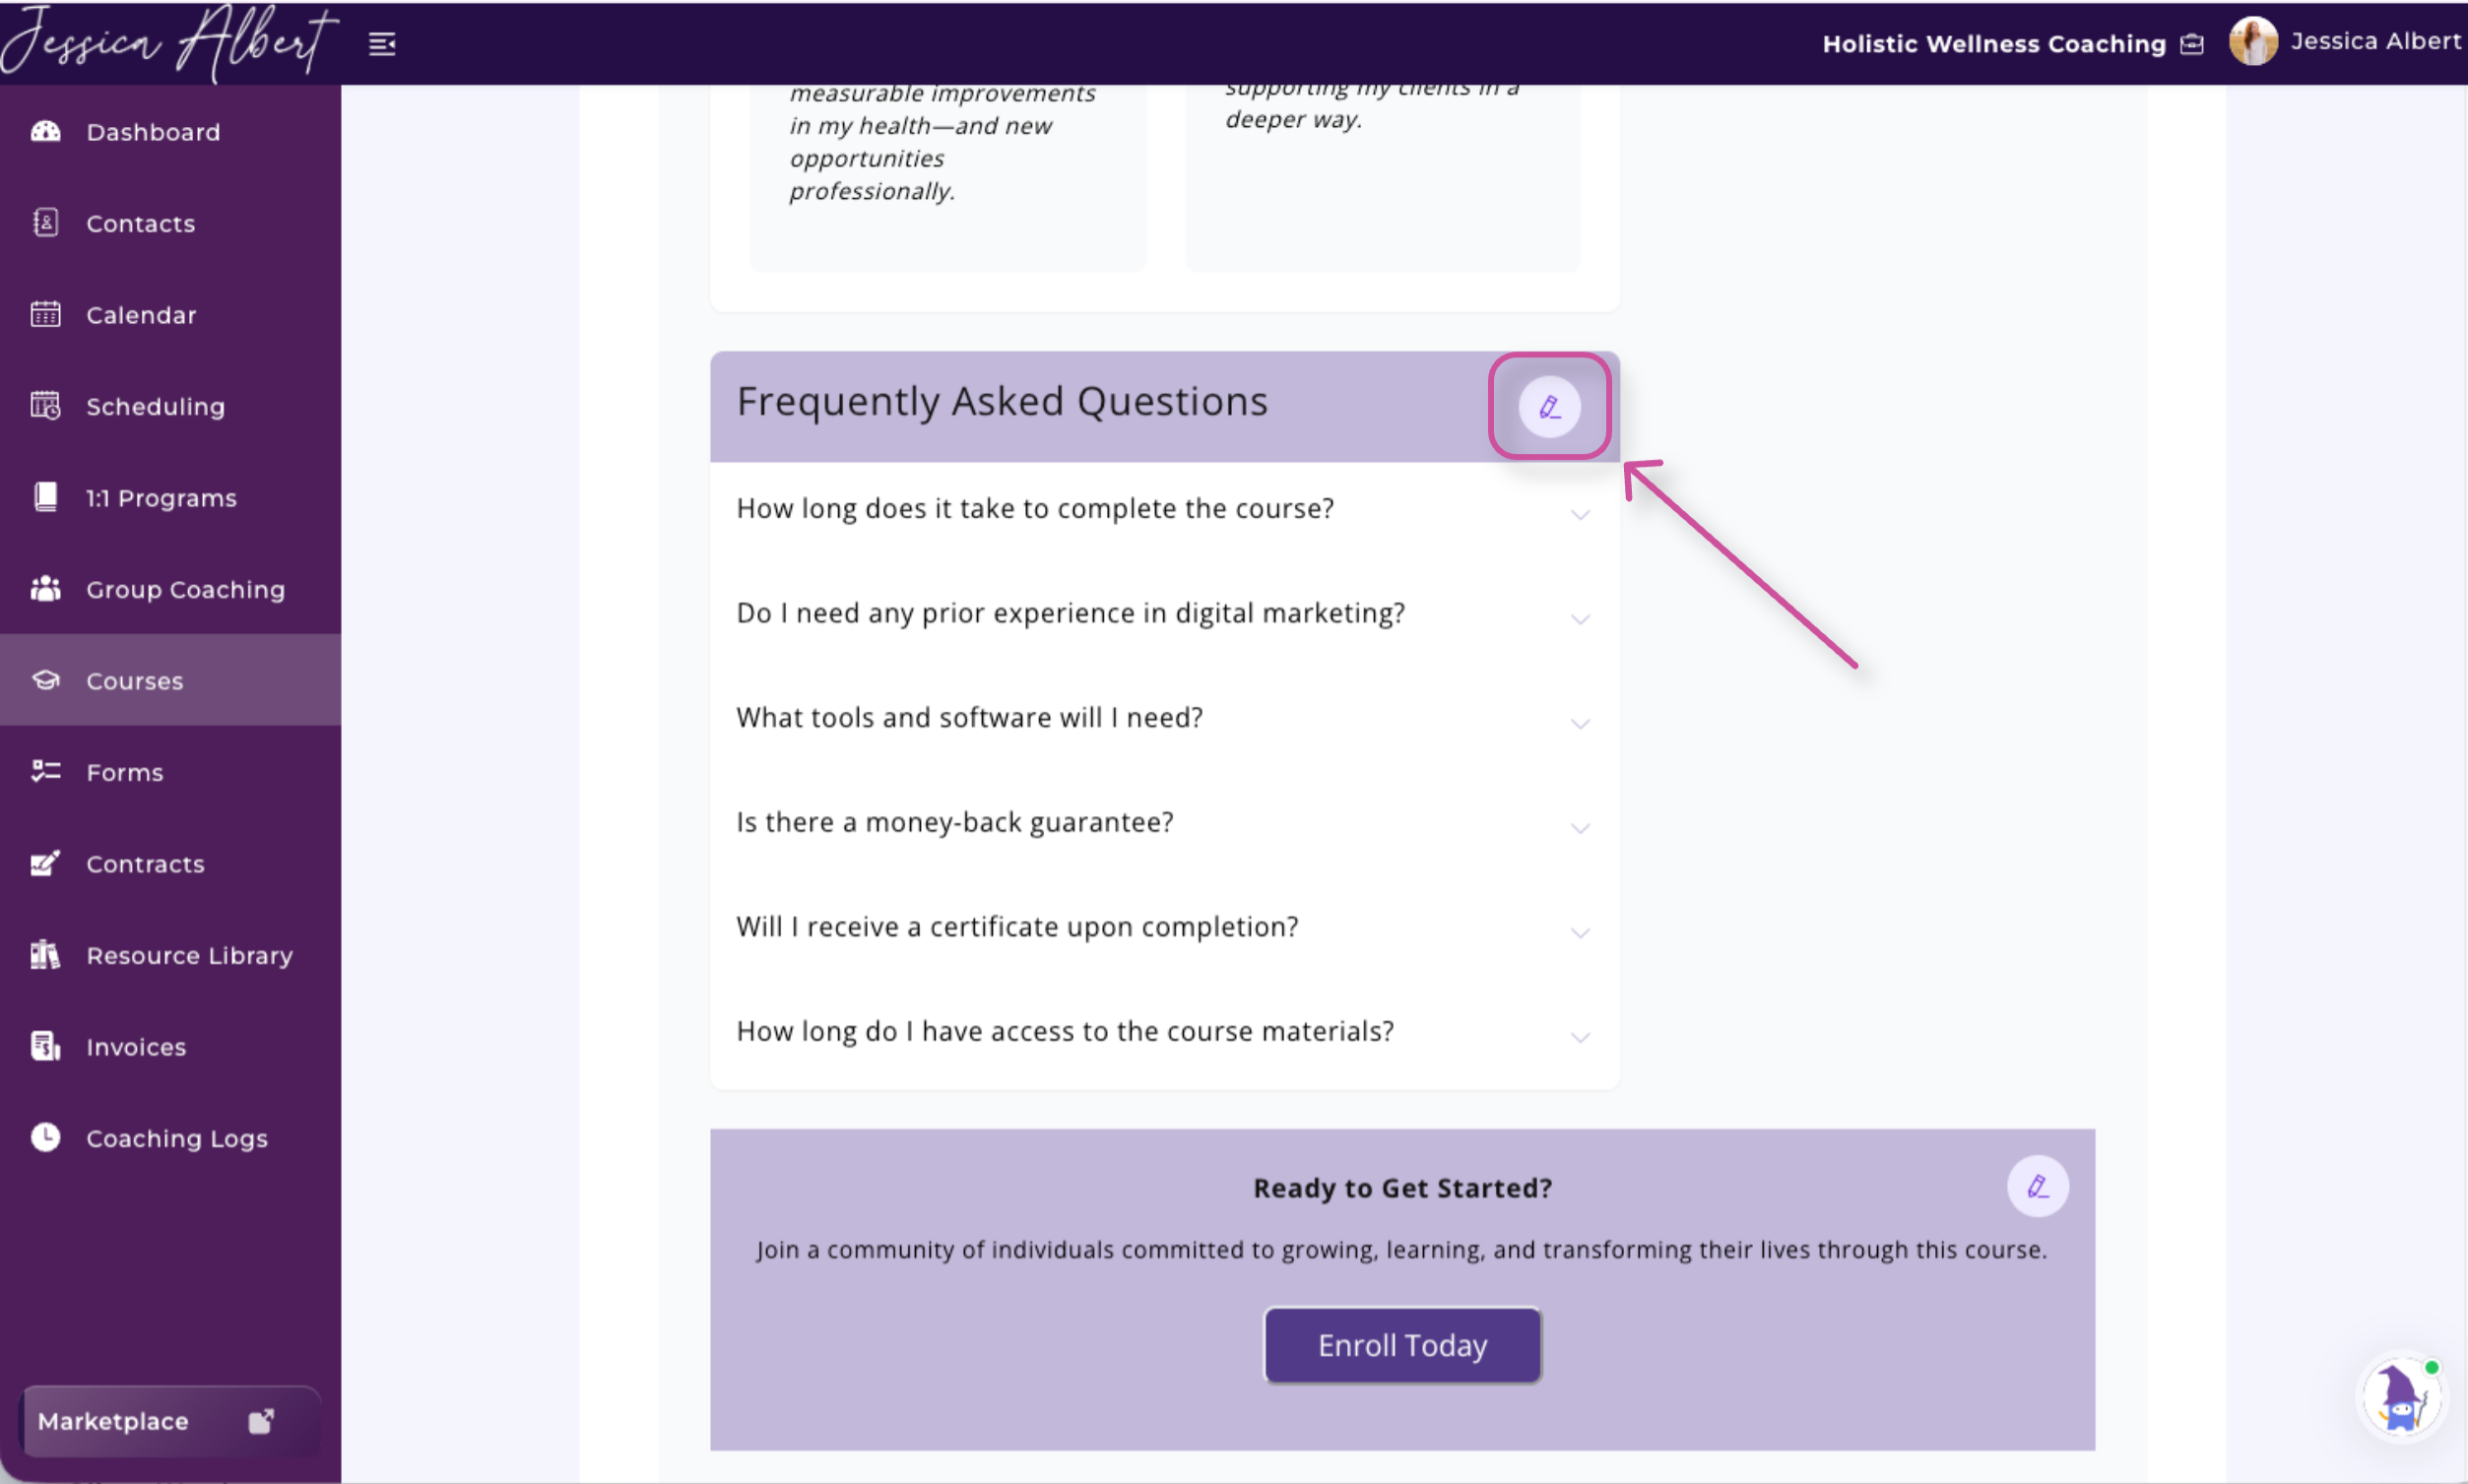Click the Marketplace external link icon

[261, 1421]
